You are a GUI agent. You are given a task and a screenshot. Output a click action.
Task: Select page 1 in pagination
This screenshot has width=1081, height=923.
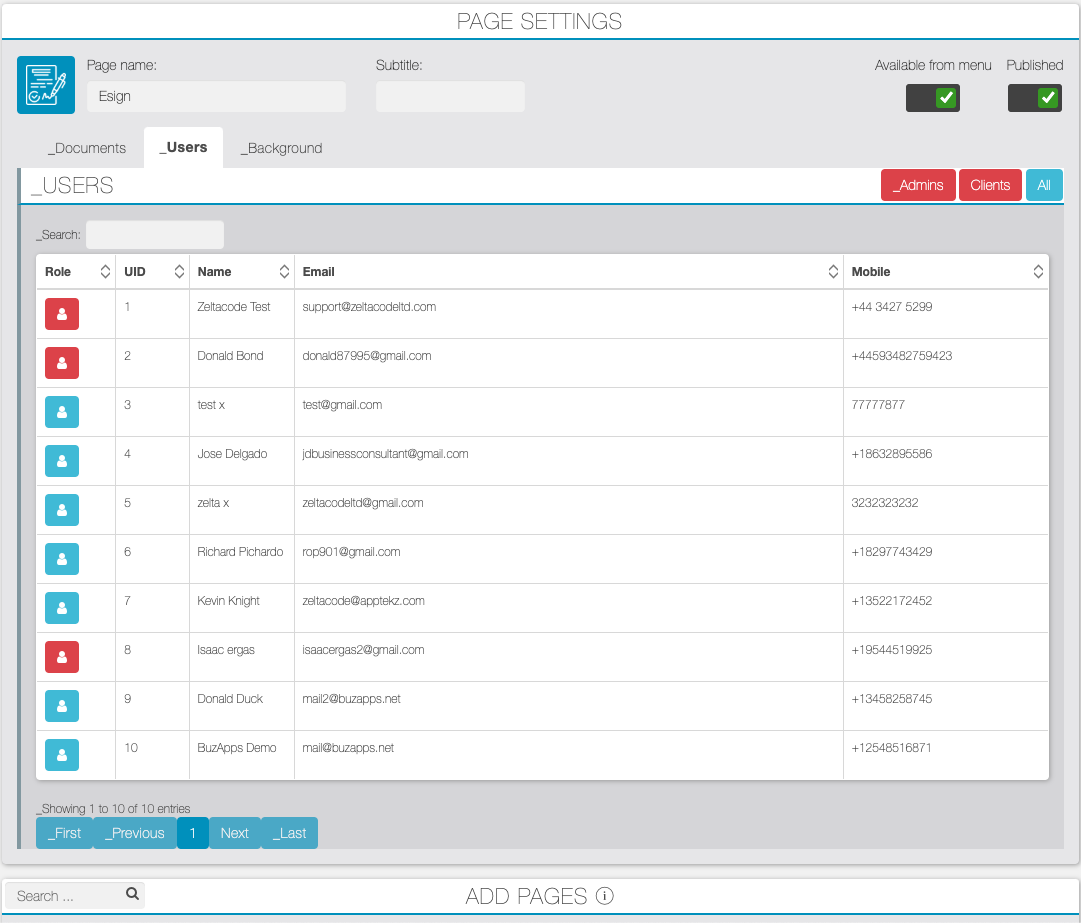tap(193, 833)
